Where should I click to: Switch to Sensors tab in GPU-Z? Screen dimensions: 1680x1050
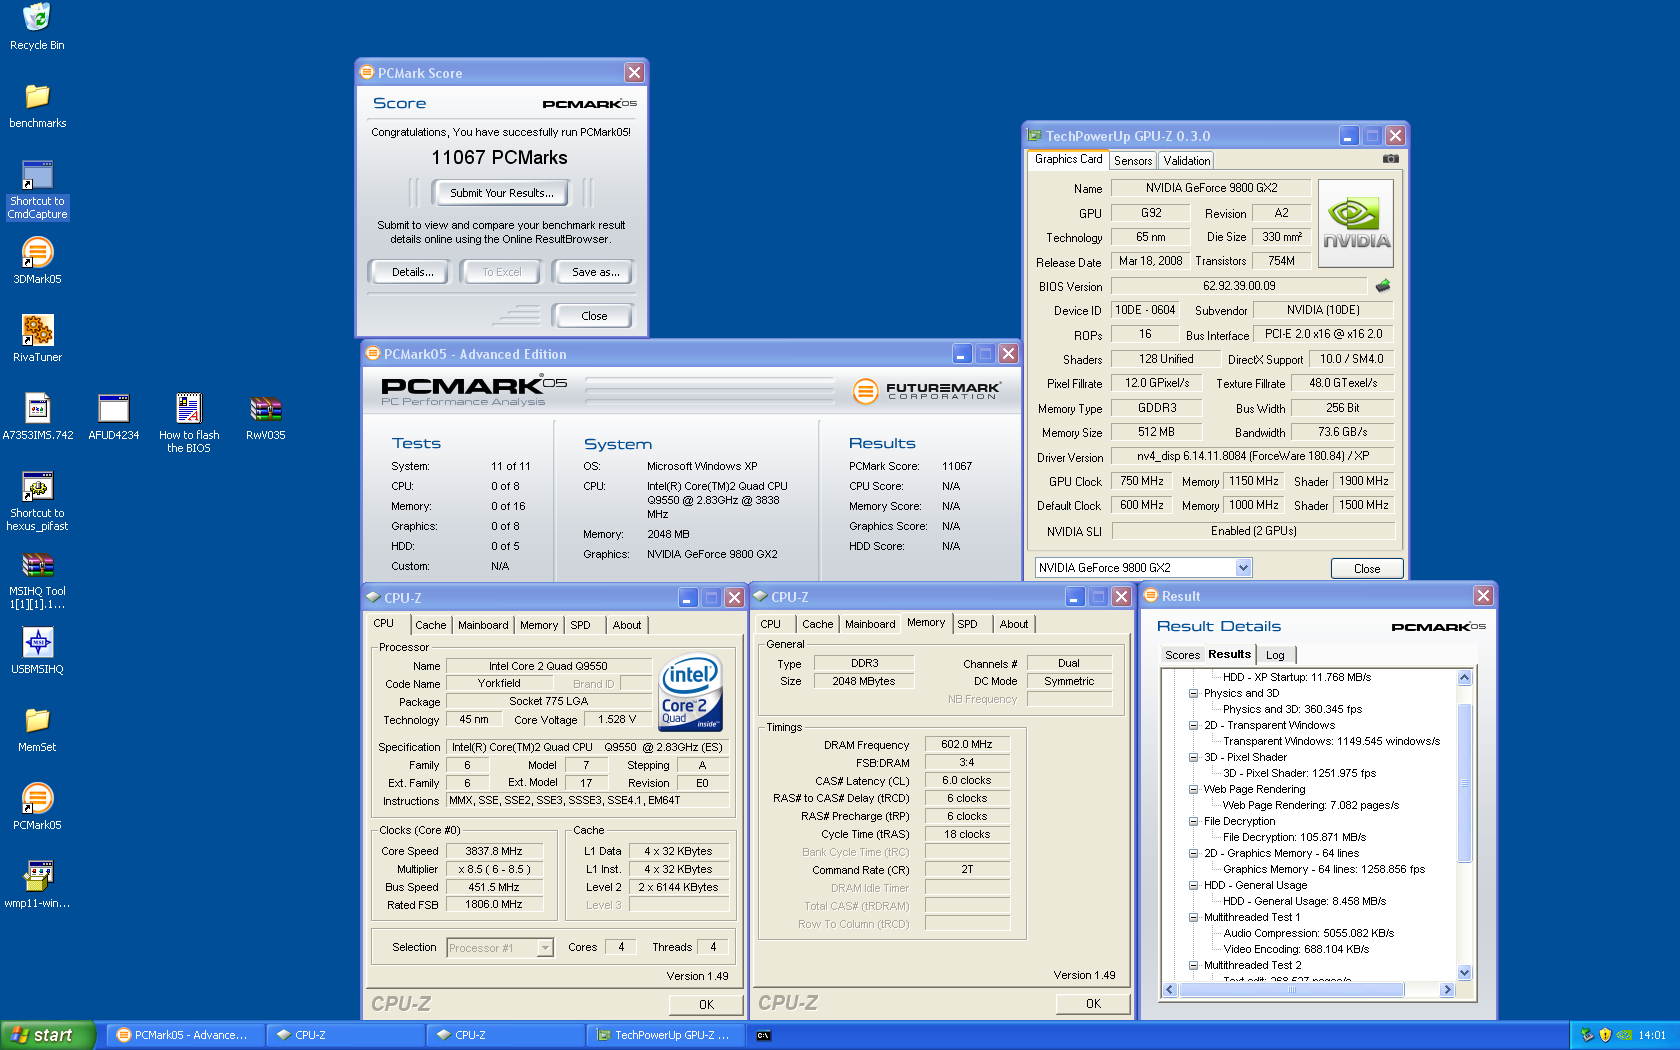[x=1133, y=161]
